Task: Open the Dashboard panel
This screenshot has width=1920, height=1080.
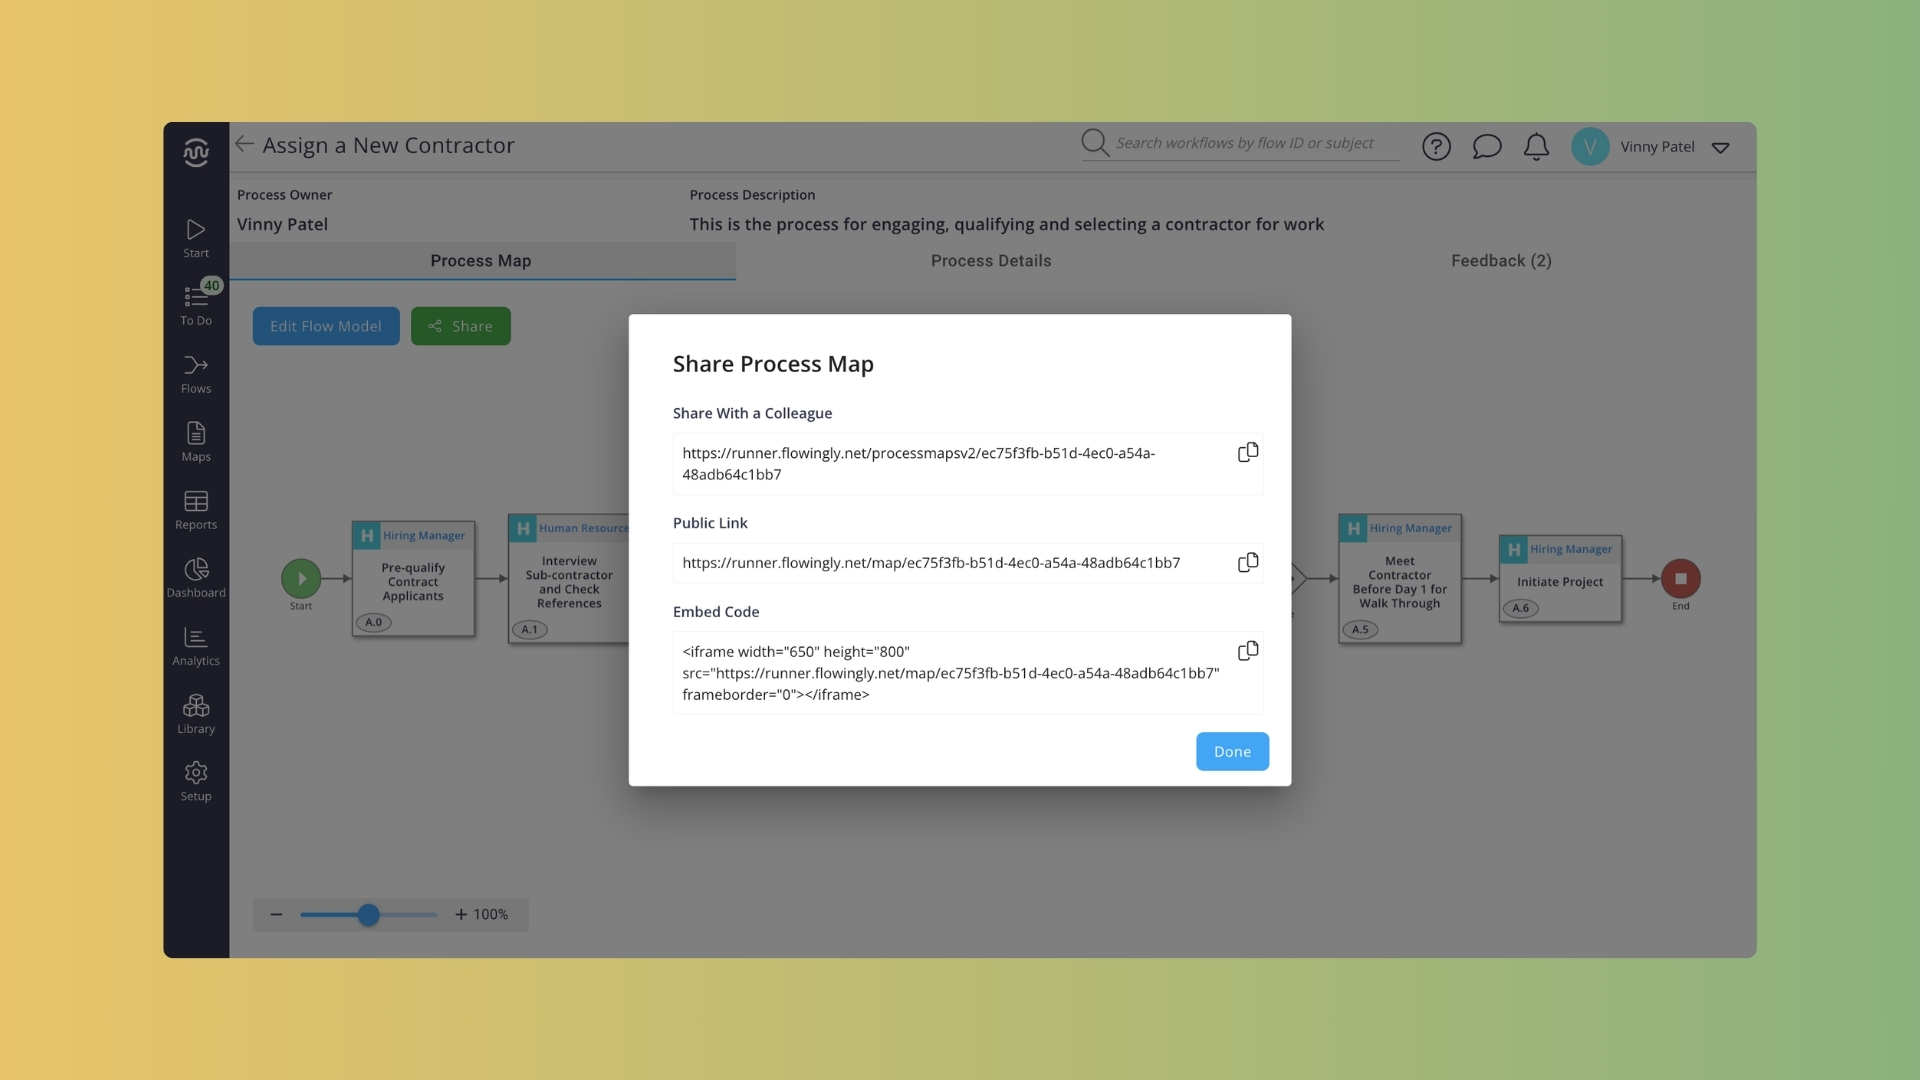Action: [195, 576]
